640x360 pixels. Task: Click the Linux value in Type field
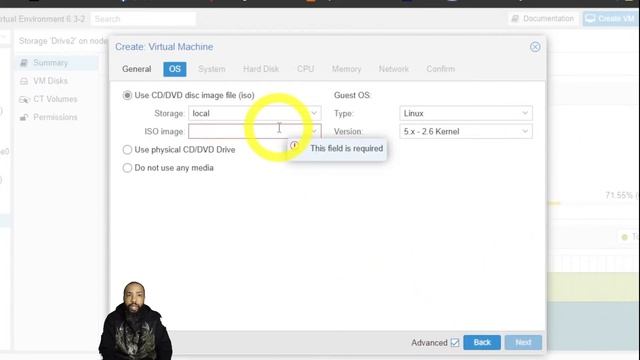tap(413, 113)
